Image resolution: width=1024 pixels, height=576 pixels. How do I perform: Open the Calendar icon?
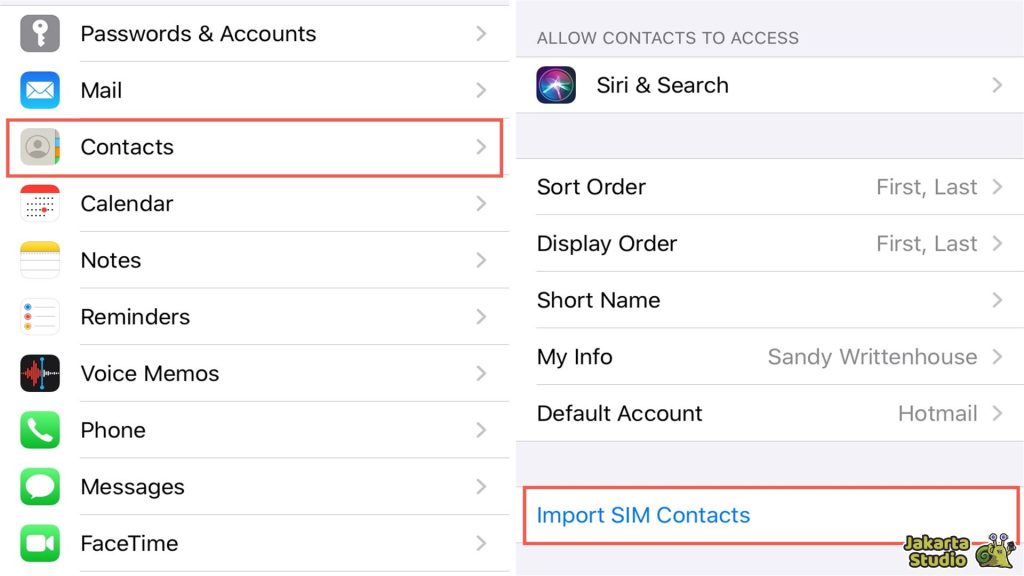click(38, 203)
